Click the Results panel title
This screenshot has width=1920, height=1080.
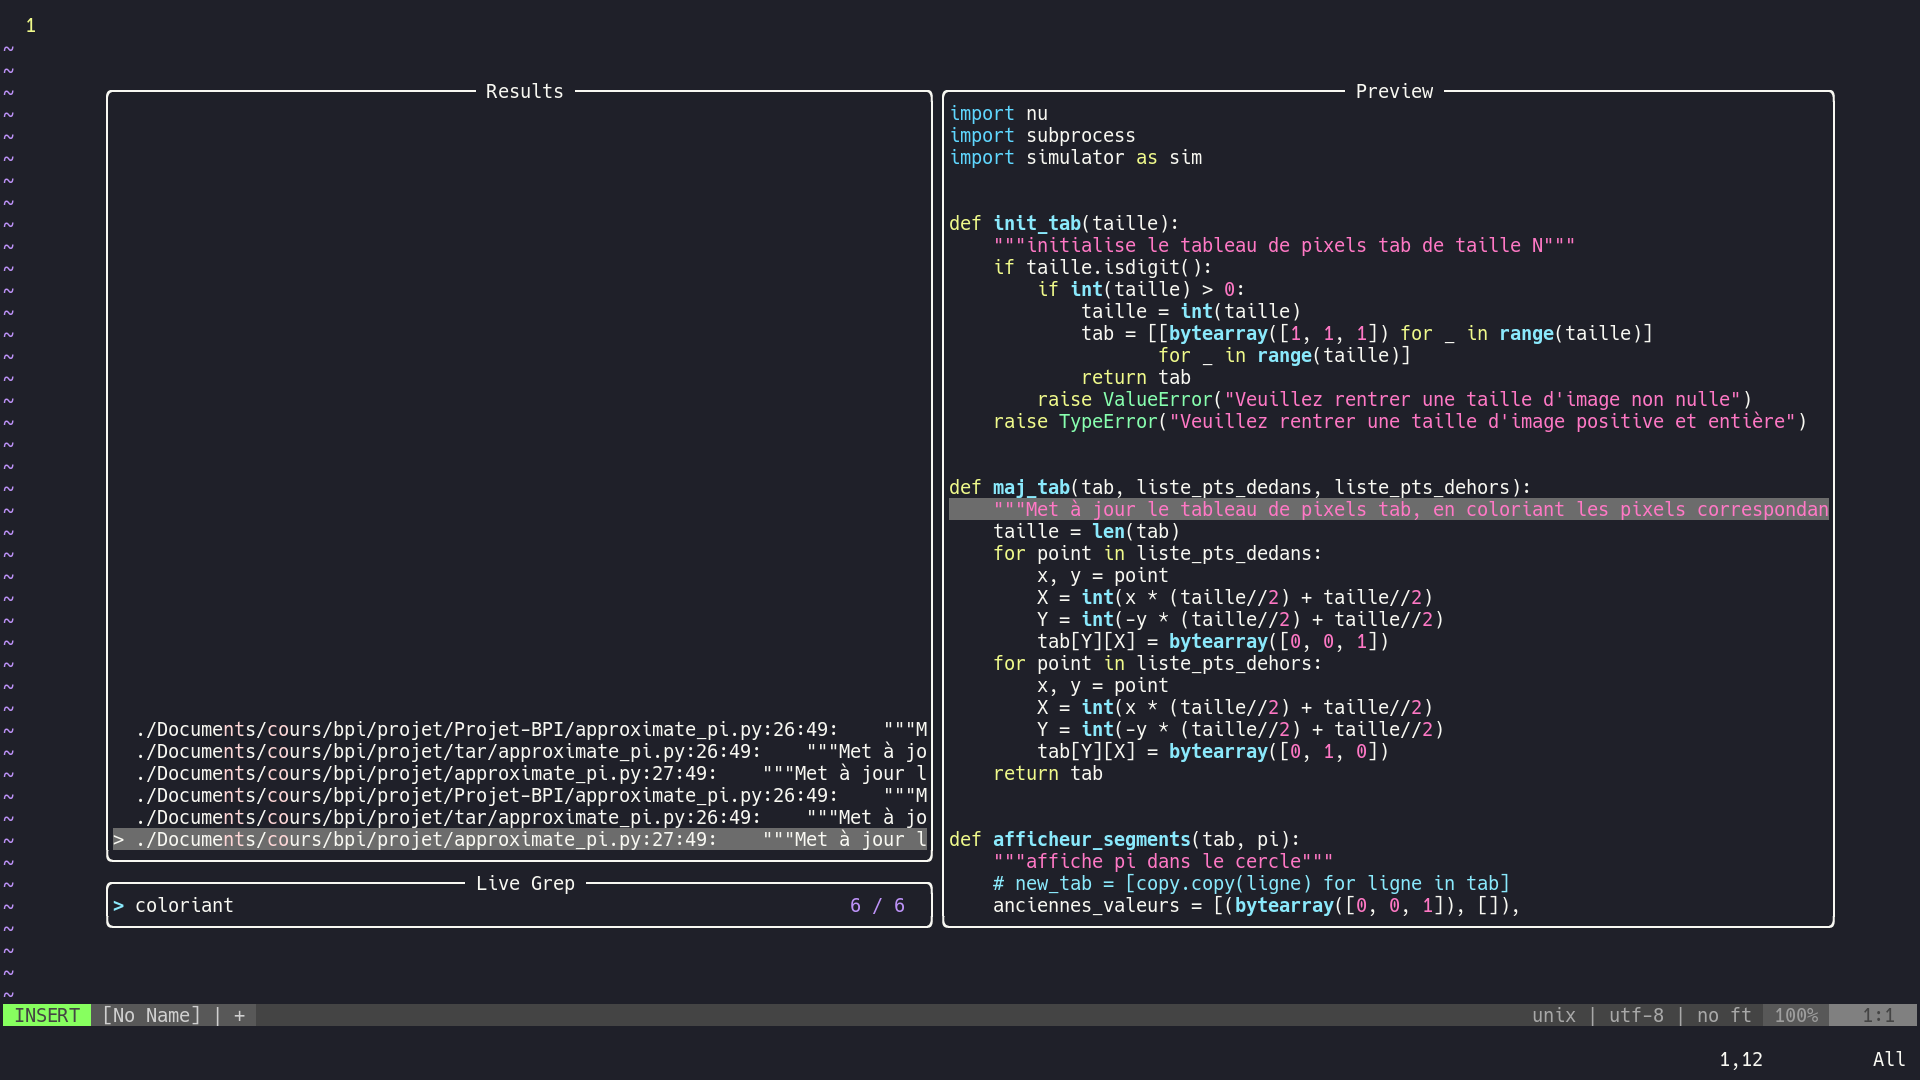click(x=524, y=92)
